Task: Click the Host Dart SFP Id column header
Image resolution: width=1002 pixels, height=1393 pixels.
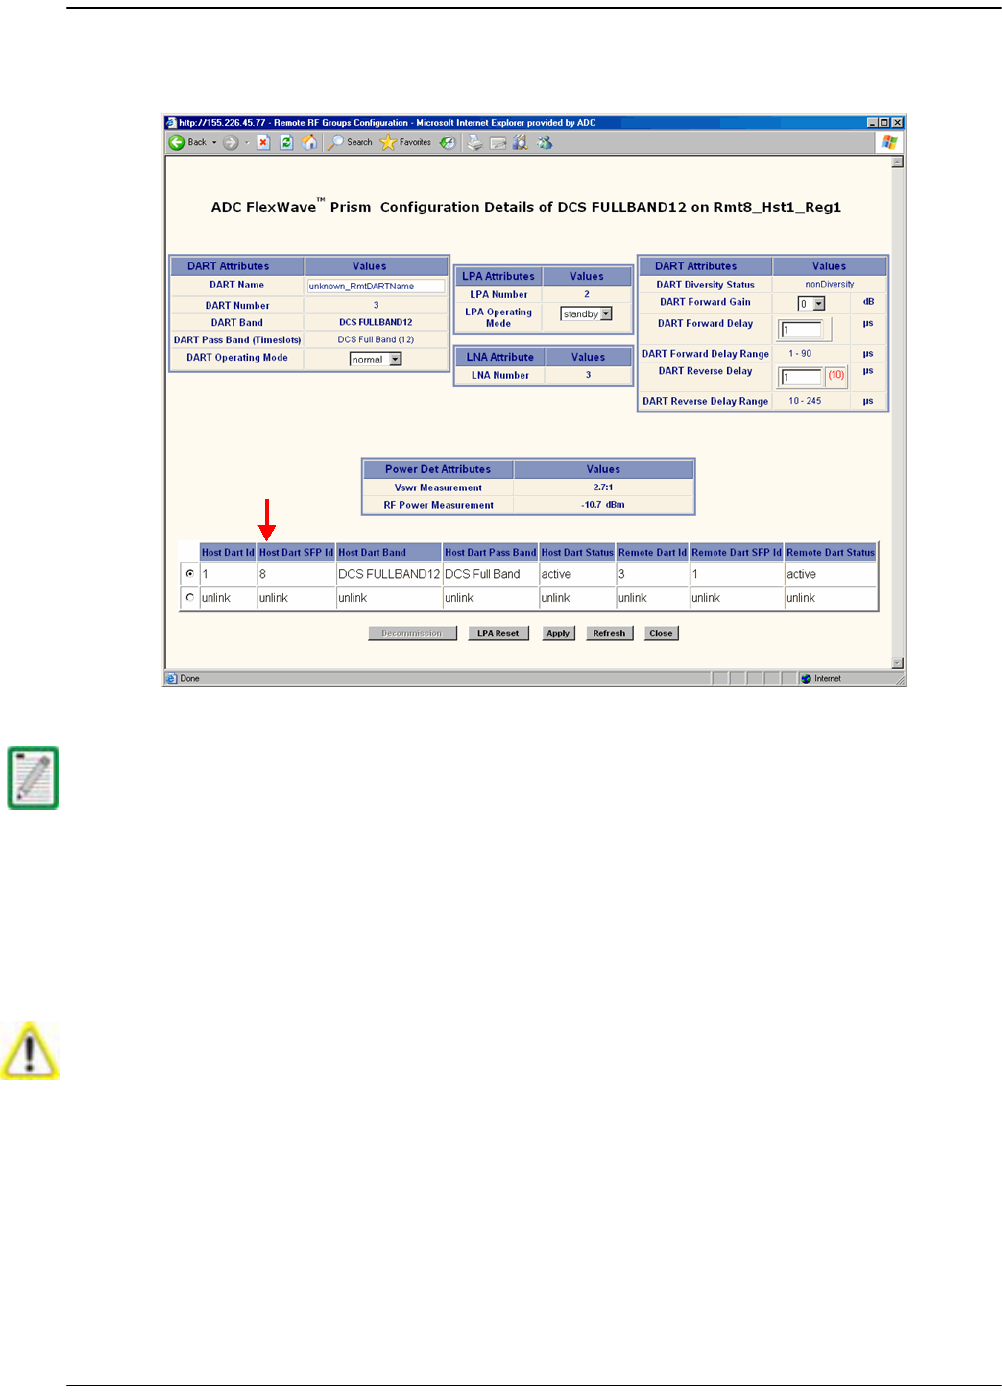Action: point(296,552)
